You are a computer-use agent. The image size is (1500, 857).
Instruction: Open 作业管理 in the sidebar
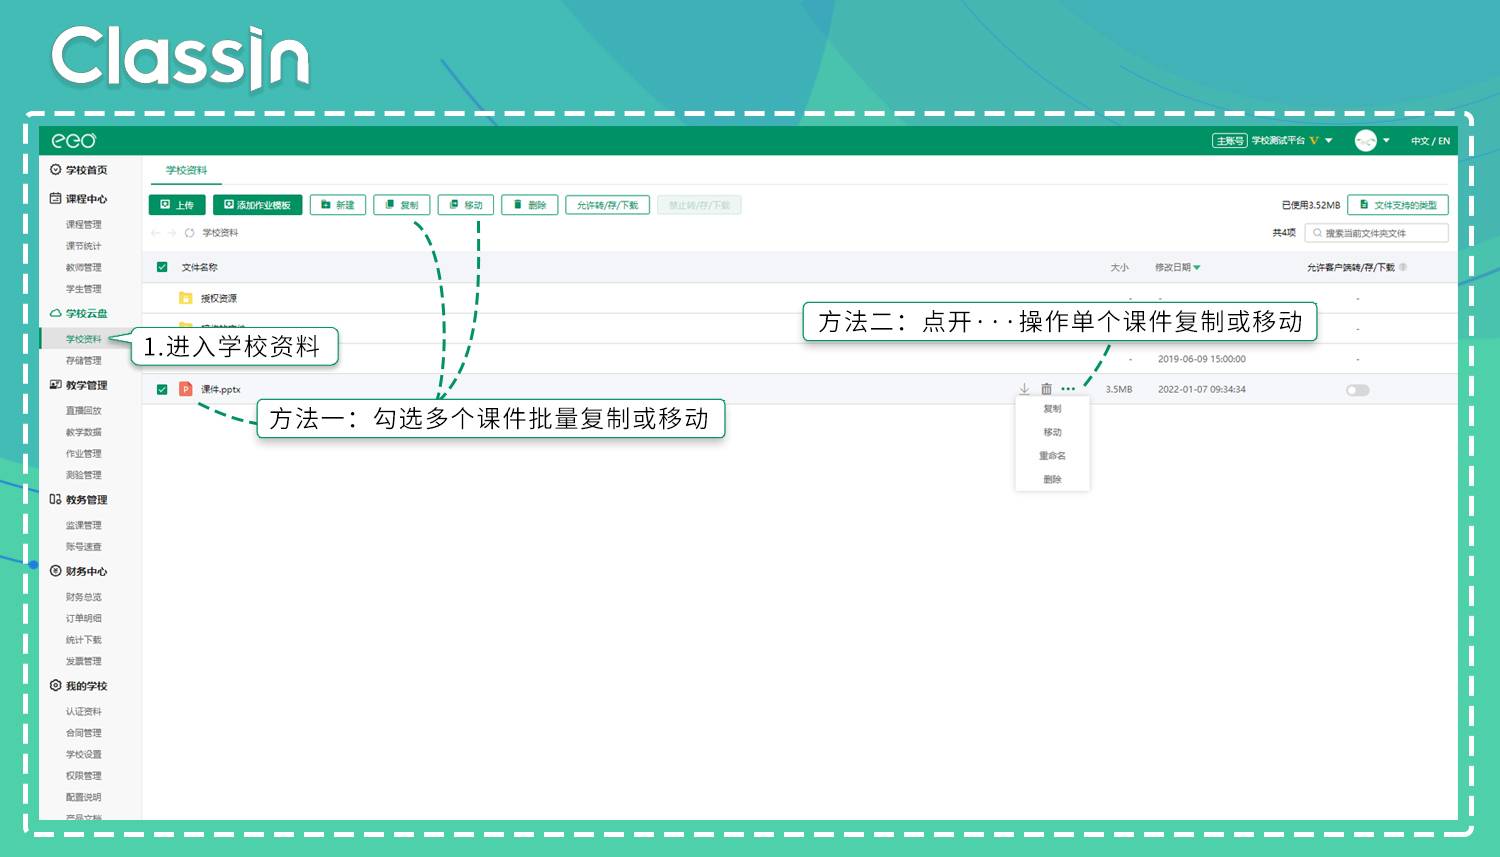[x=84, y=454]
